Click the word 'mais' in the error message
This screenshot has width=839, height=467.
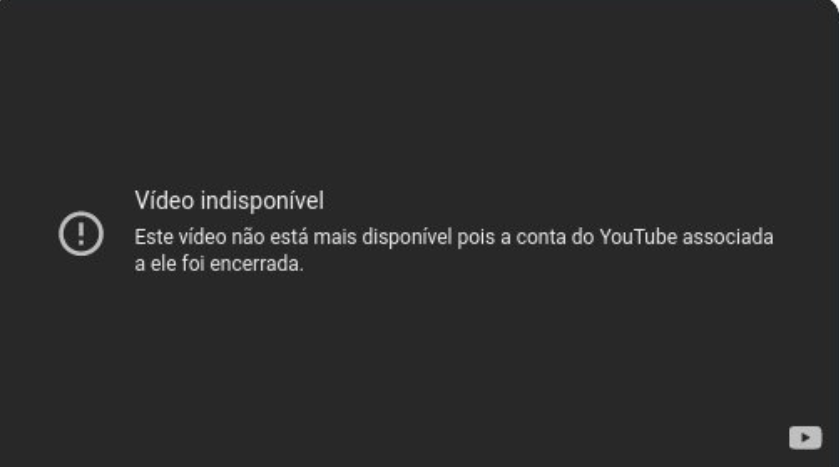coord(335,237)
